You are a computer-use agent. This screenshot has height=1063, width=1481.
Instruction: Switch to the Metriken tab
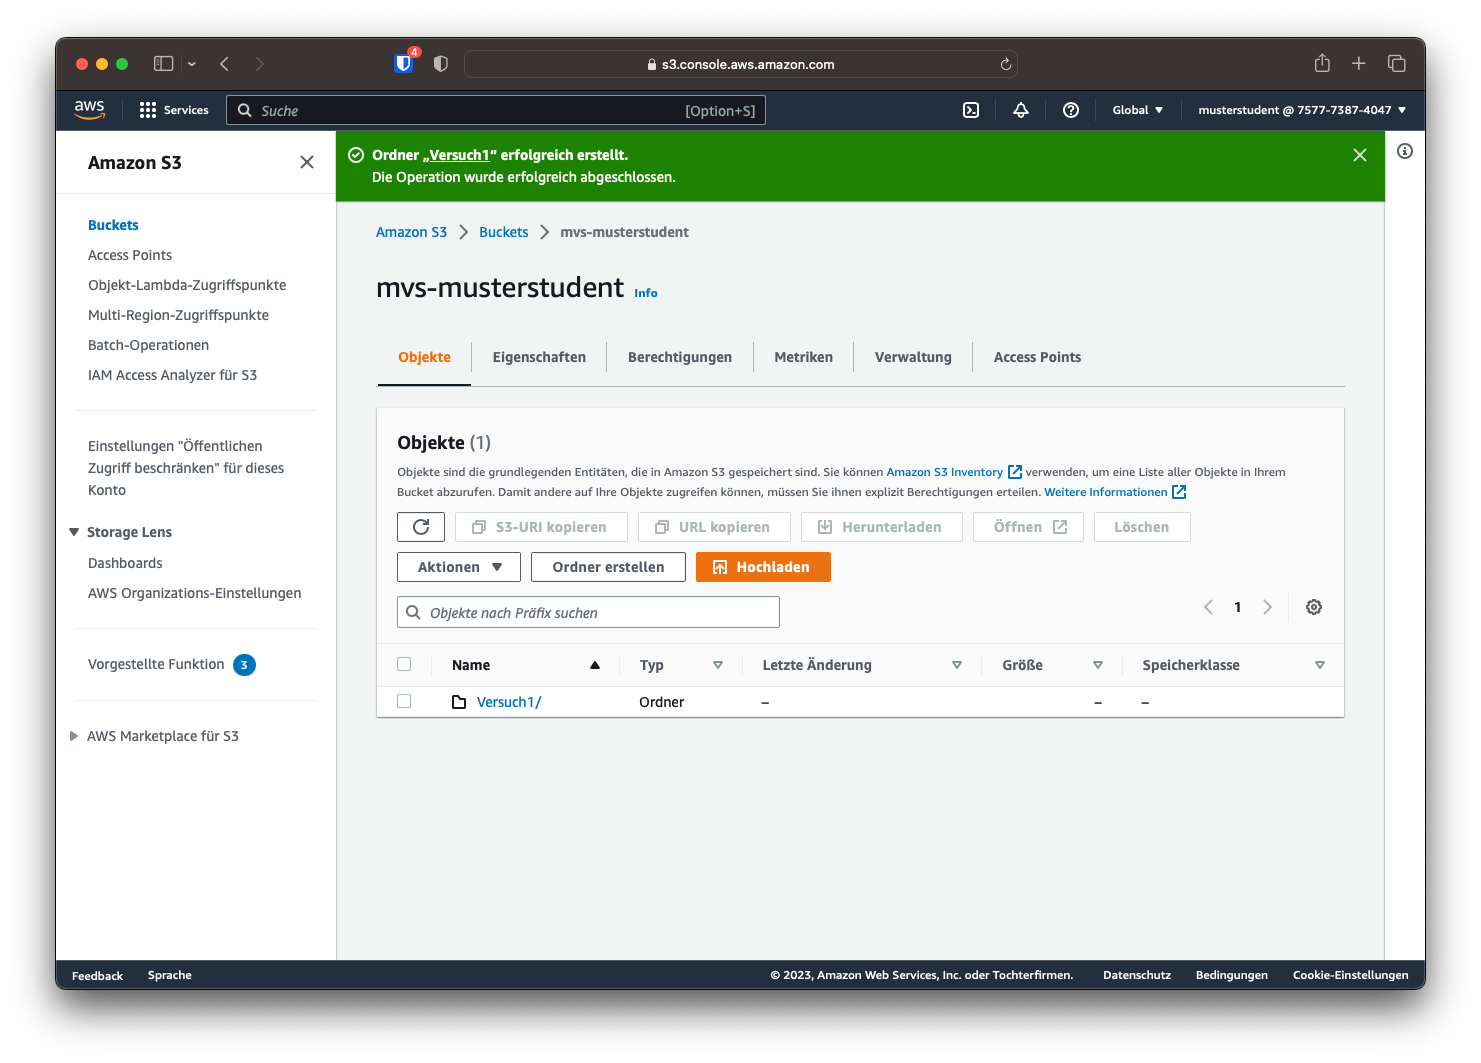[x=803, y=357]
